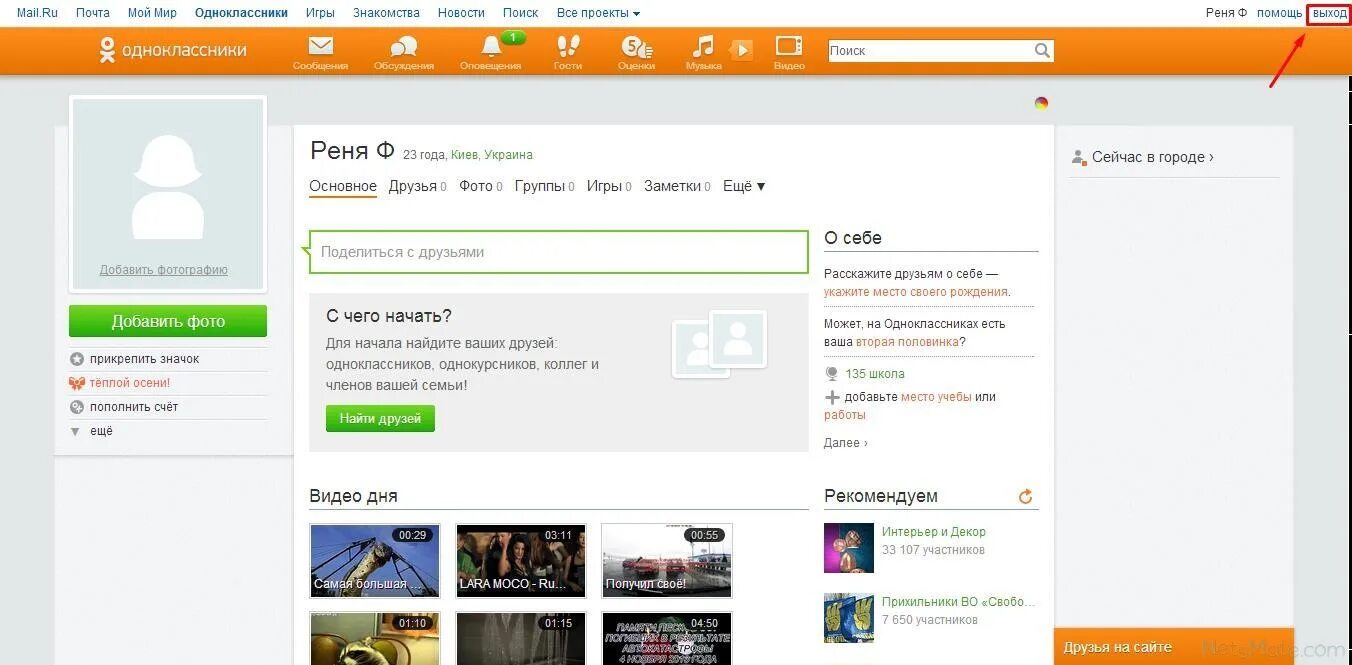
Task: Play the LARA MOCO video thumbnail
Action: point(521,560)
